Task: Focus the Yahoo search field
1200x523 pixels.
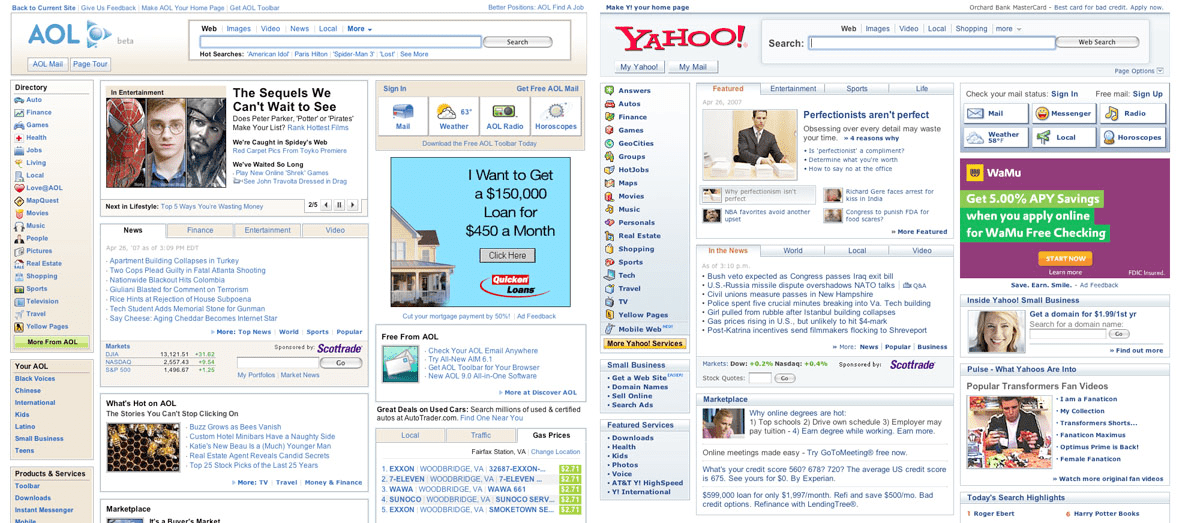Action: click(932, 43)
